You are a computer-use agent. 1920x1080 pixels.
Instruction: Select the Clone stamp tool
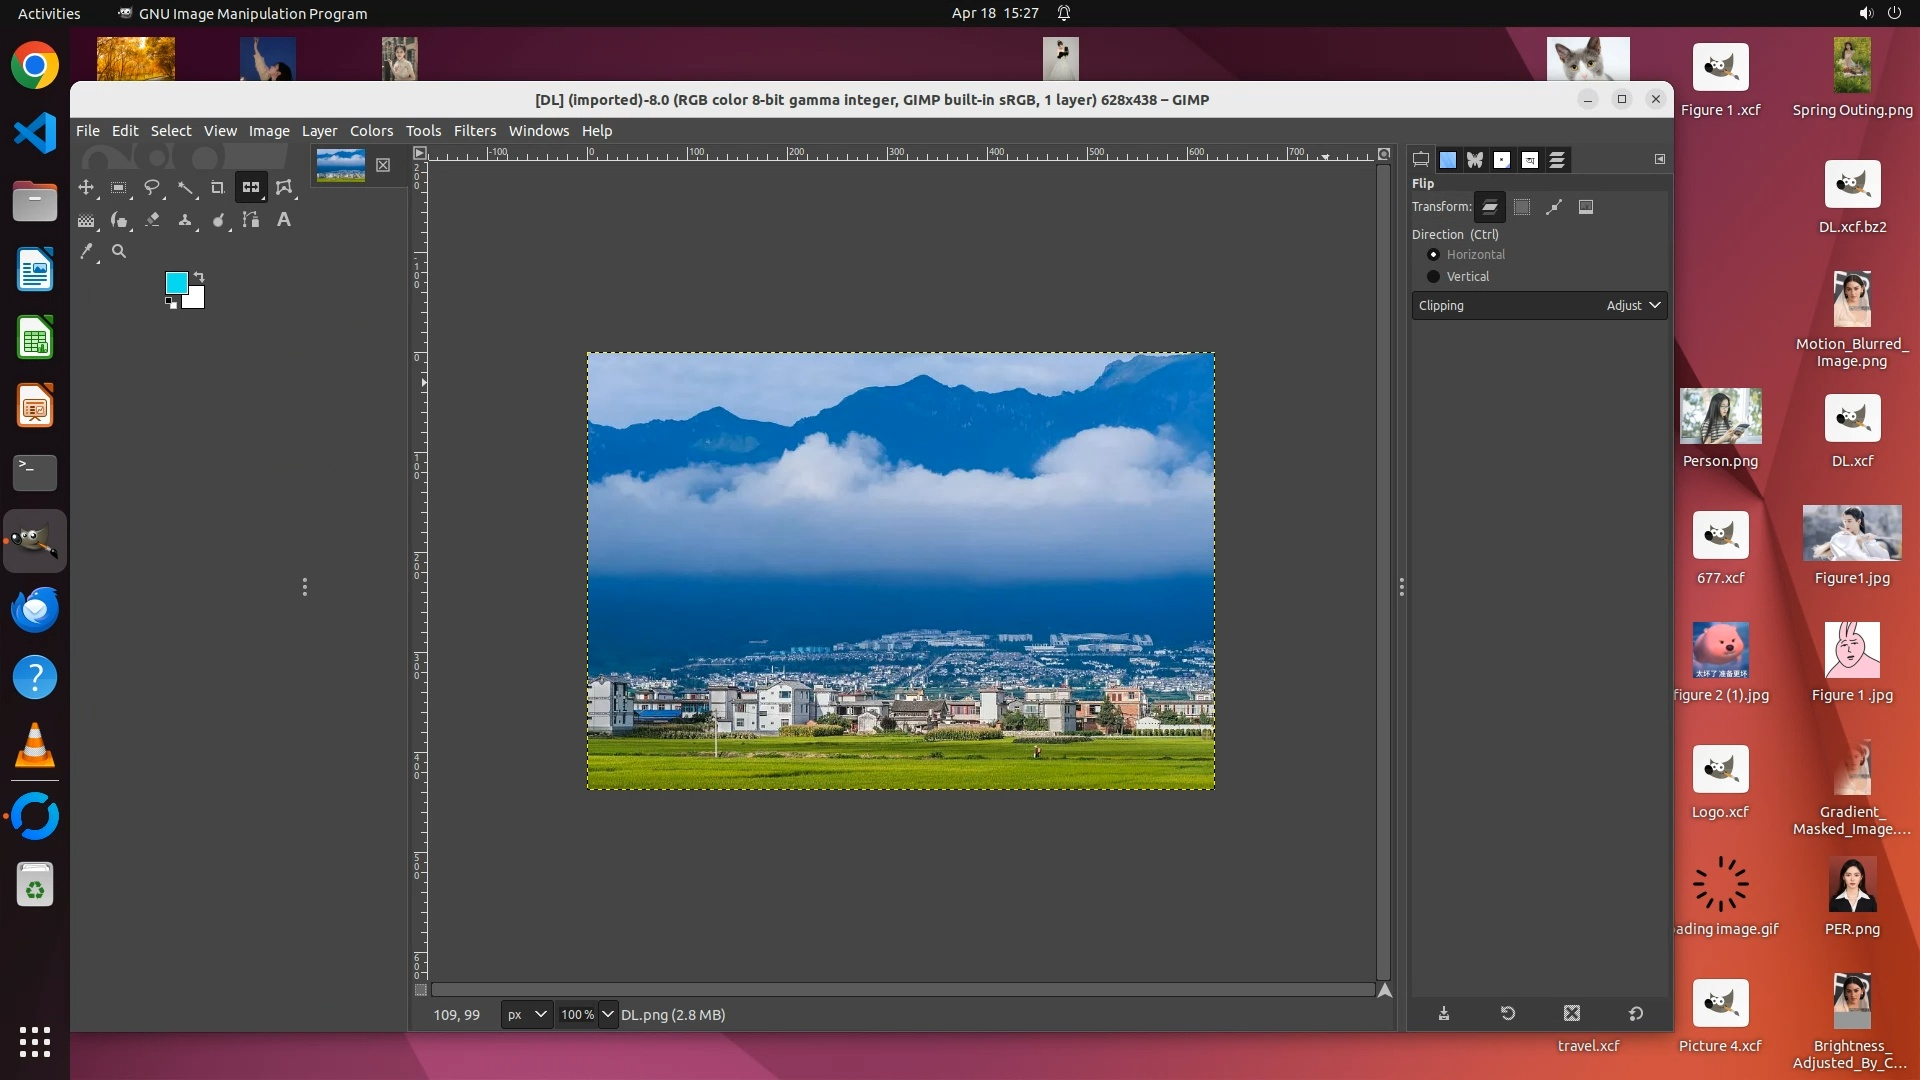pyautogui.click(x=185, y=220)
